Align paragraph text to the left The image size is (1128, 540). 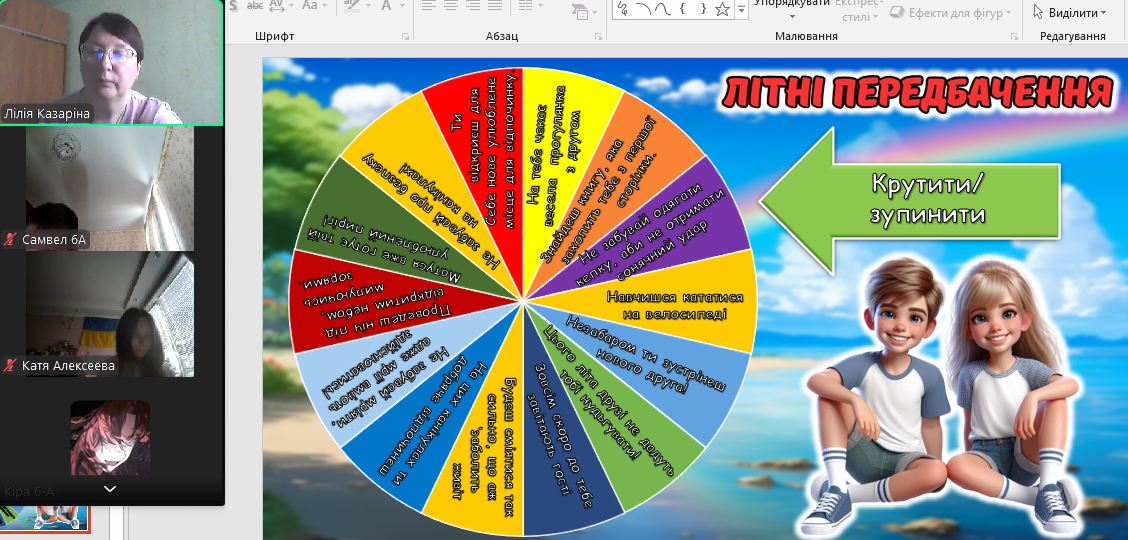(x=429, y=6)
